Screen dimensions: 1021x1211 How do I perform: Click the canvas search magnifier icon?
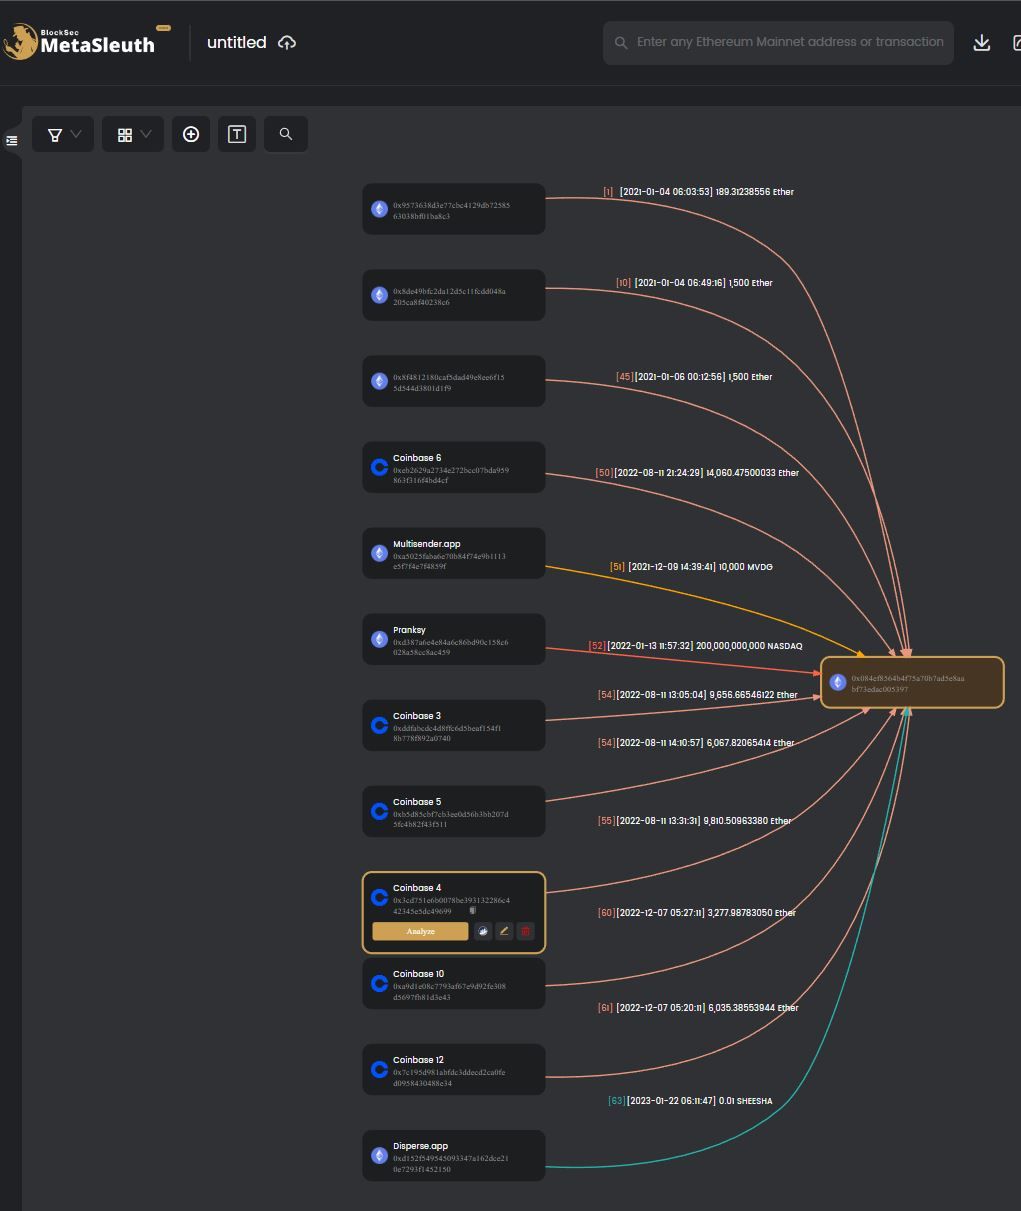pyautogui.click(x=286, y=134)
